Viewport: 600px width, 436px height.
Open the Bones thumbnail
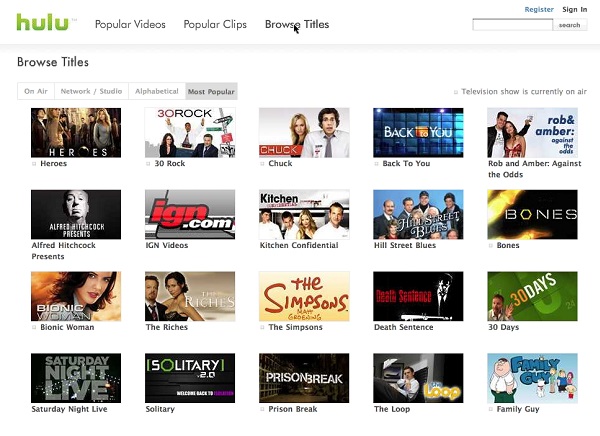pos(532,214)
